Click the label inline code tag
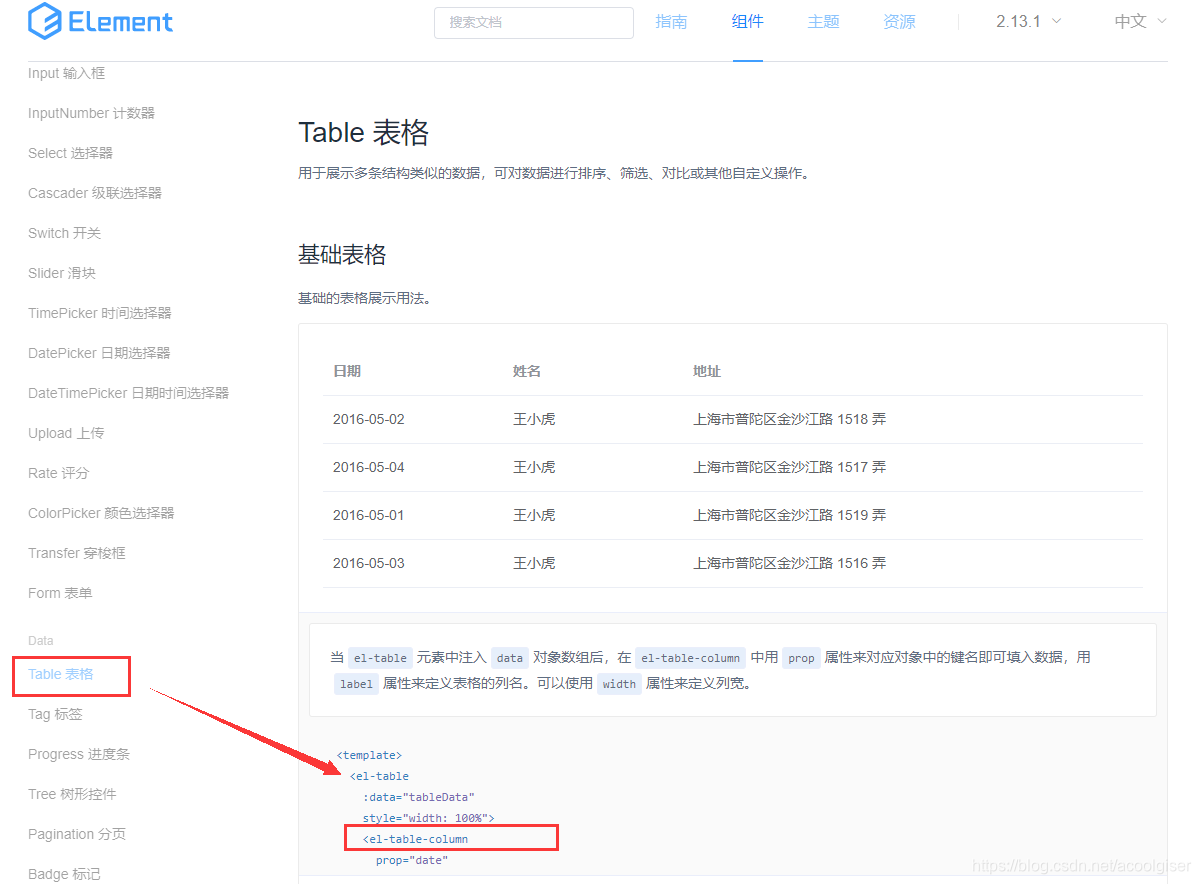1201x884 pixels. 356,684
